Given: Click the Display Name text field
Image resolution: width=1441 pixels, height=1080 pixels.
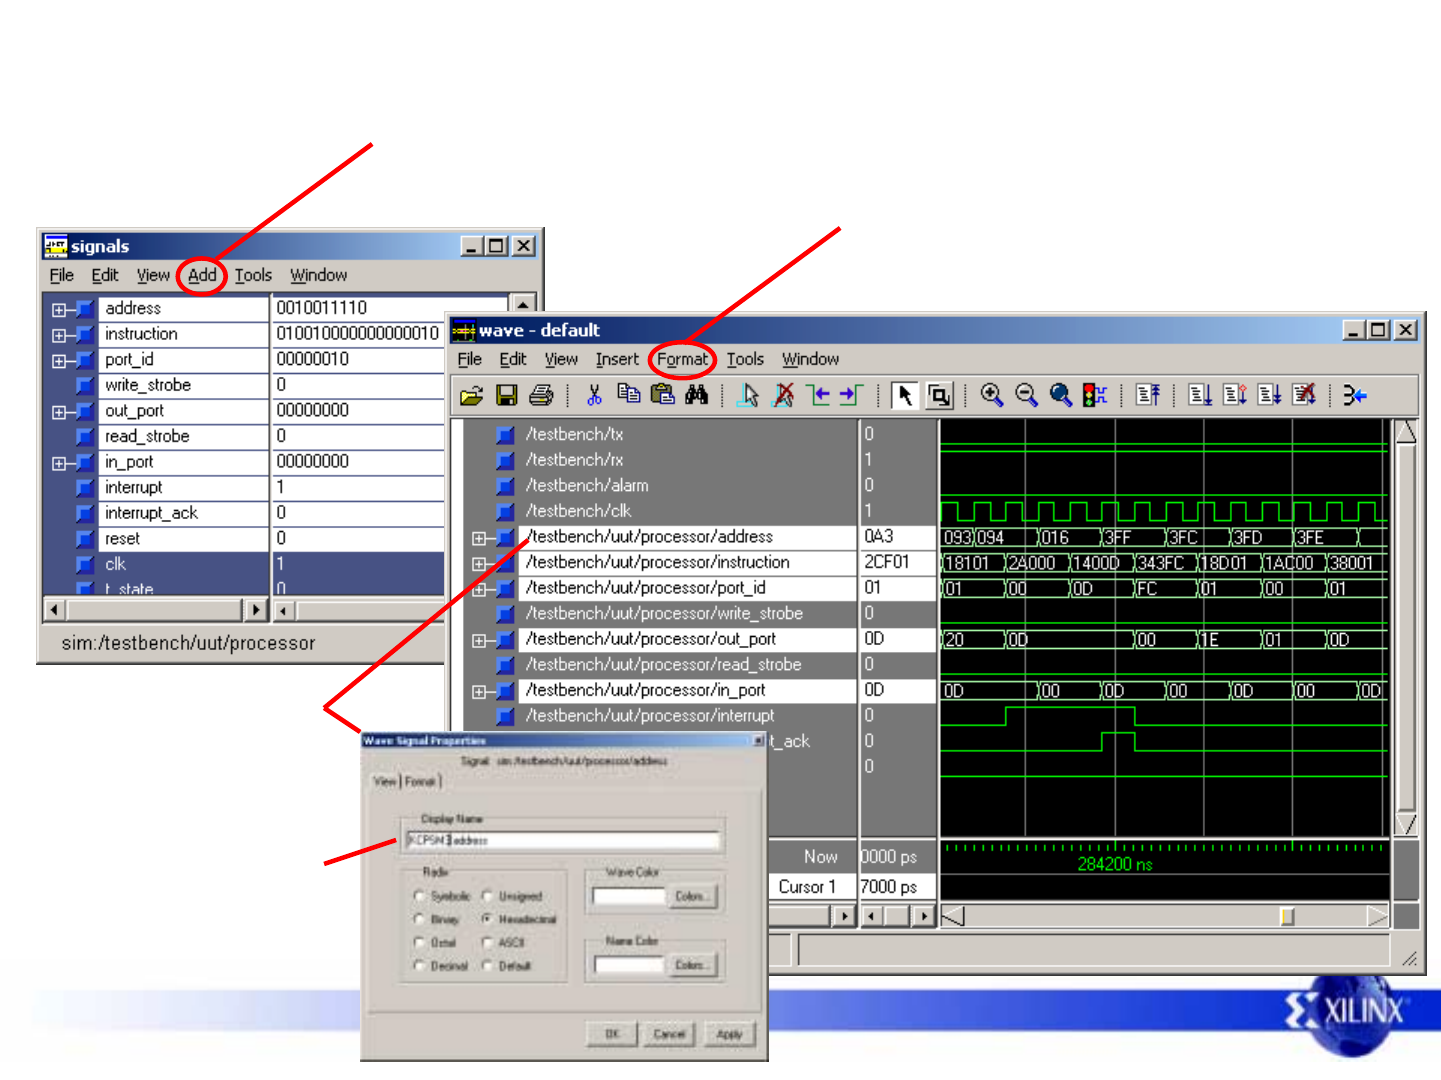Looking at the screenshot, I should click(563, 840).
